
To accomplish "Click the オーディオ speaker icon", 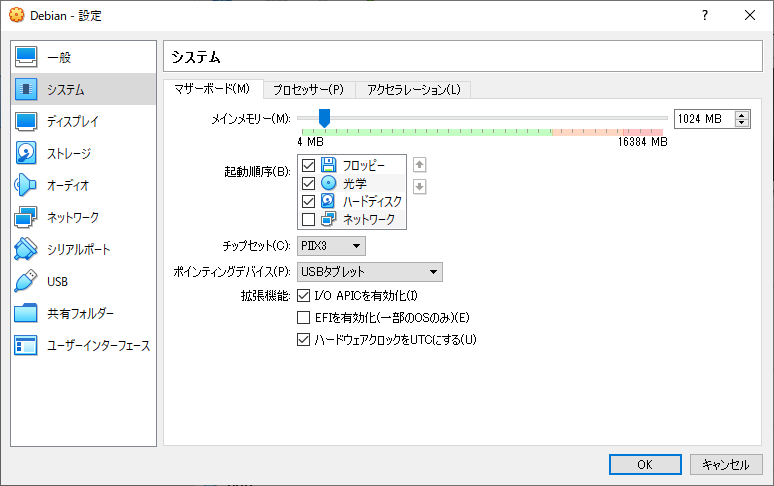I will tap(26, 185).
